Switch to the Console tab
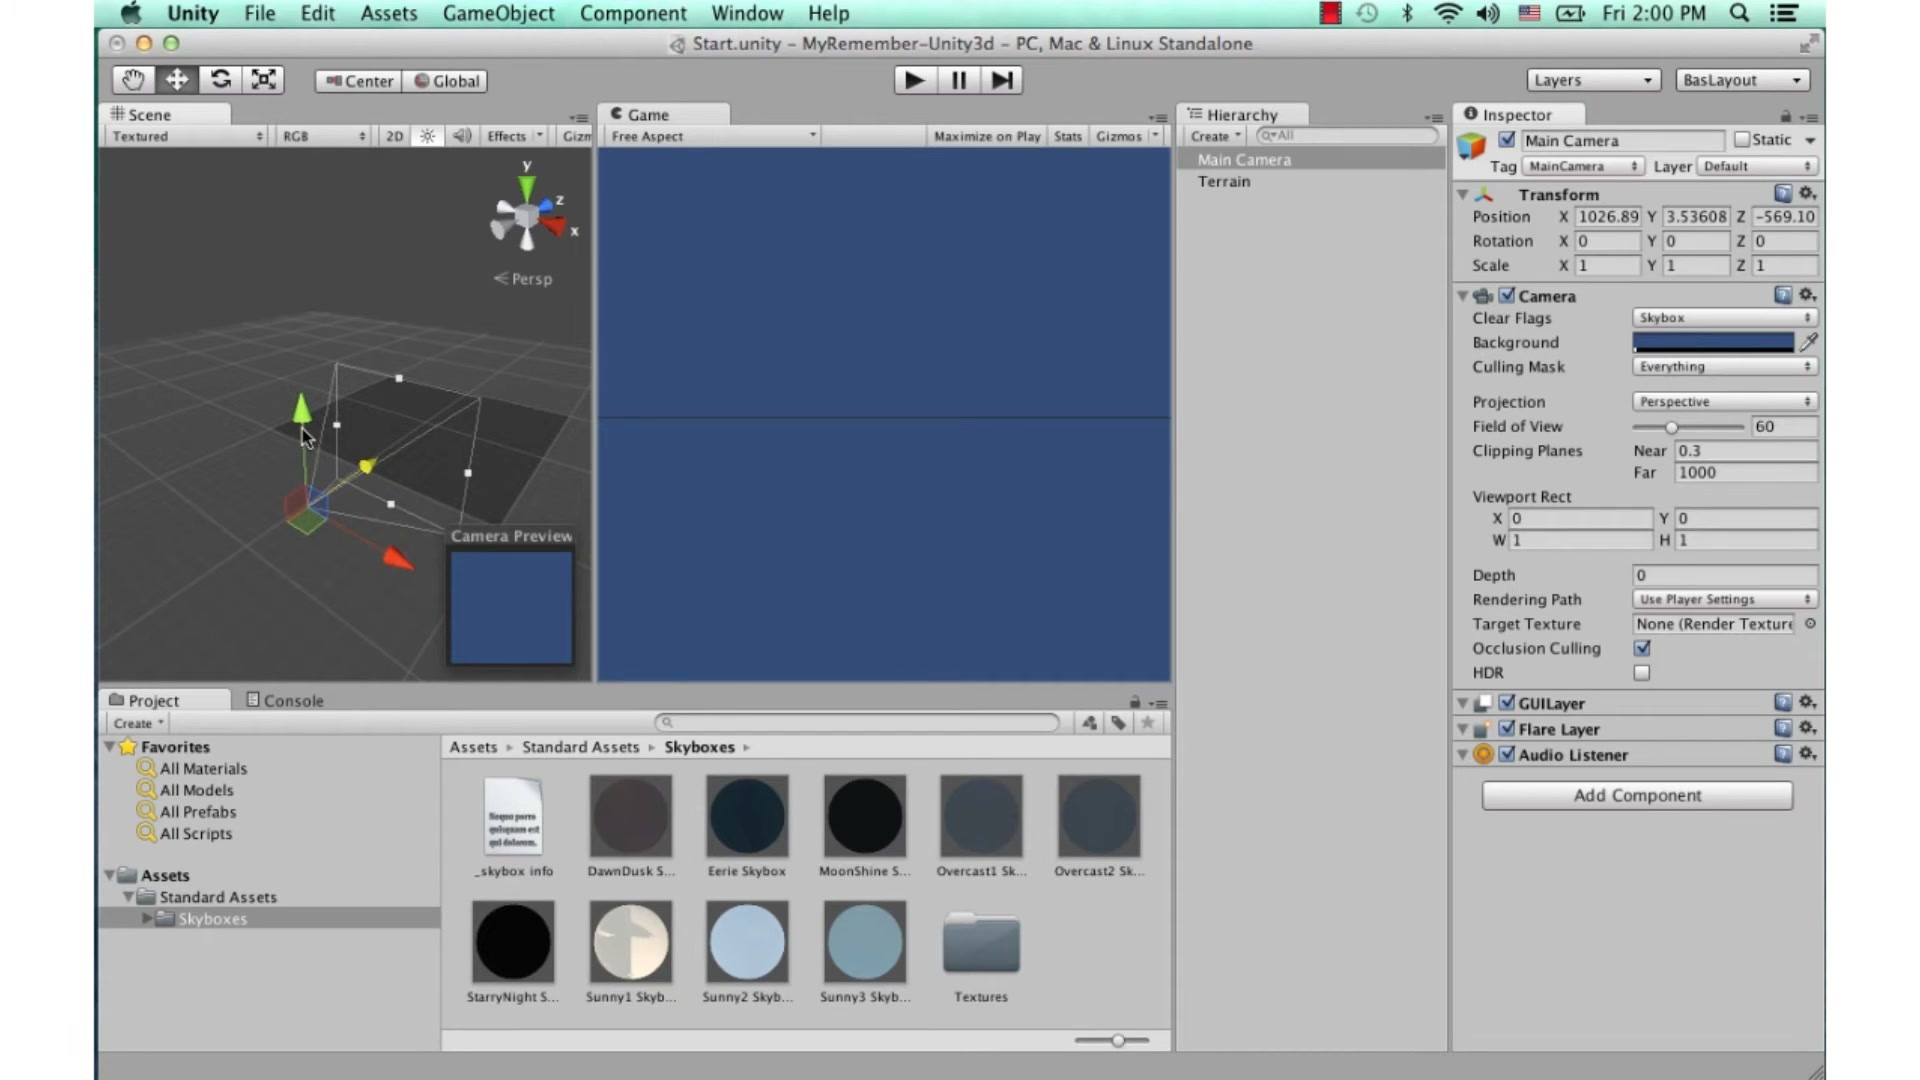 [285, 701]
